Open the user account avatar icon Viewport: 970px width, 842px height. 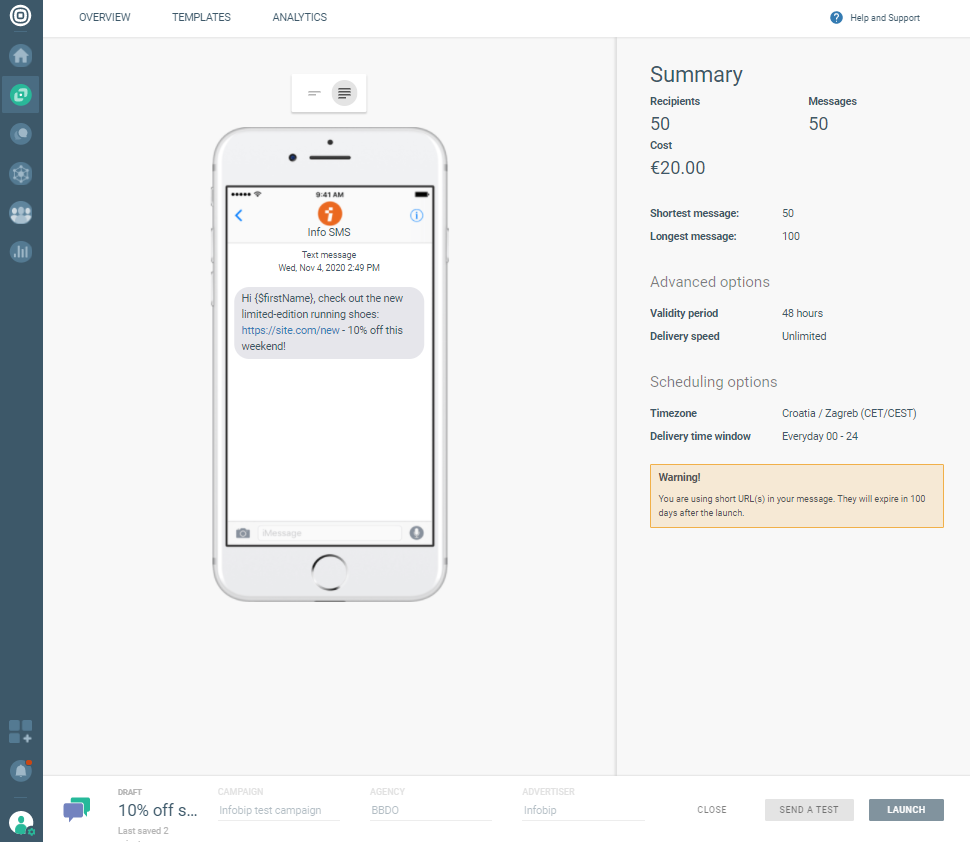[x=21, y=823]
